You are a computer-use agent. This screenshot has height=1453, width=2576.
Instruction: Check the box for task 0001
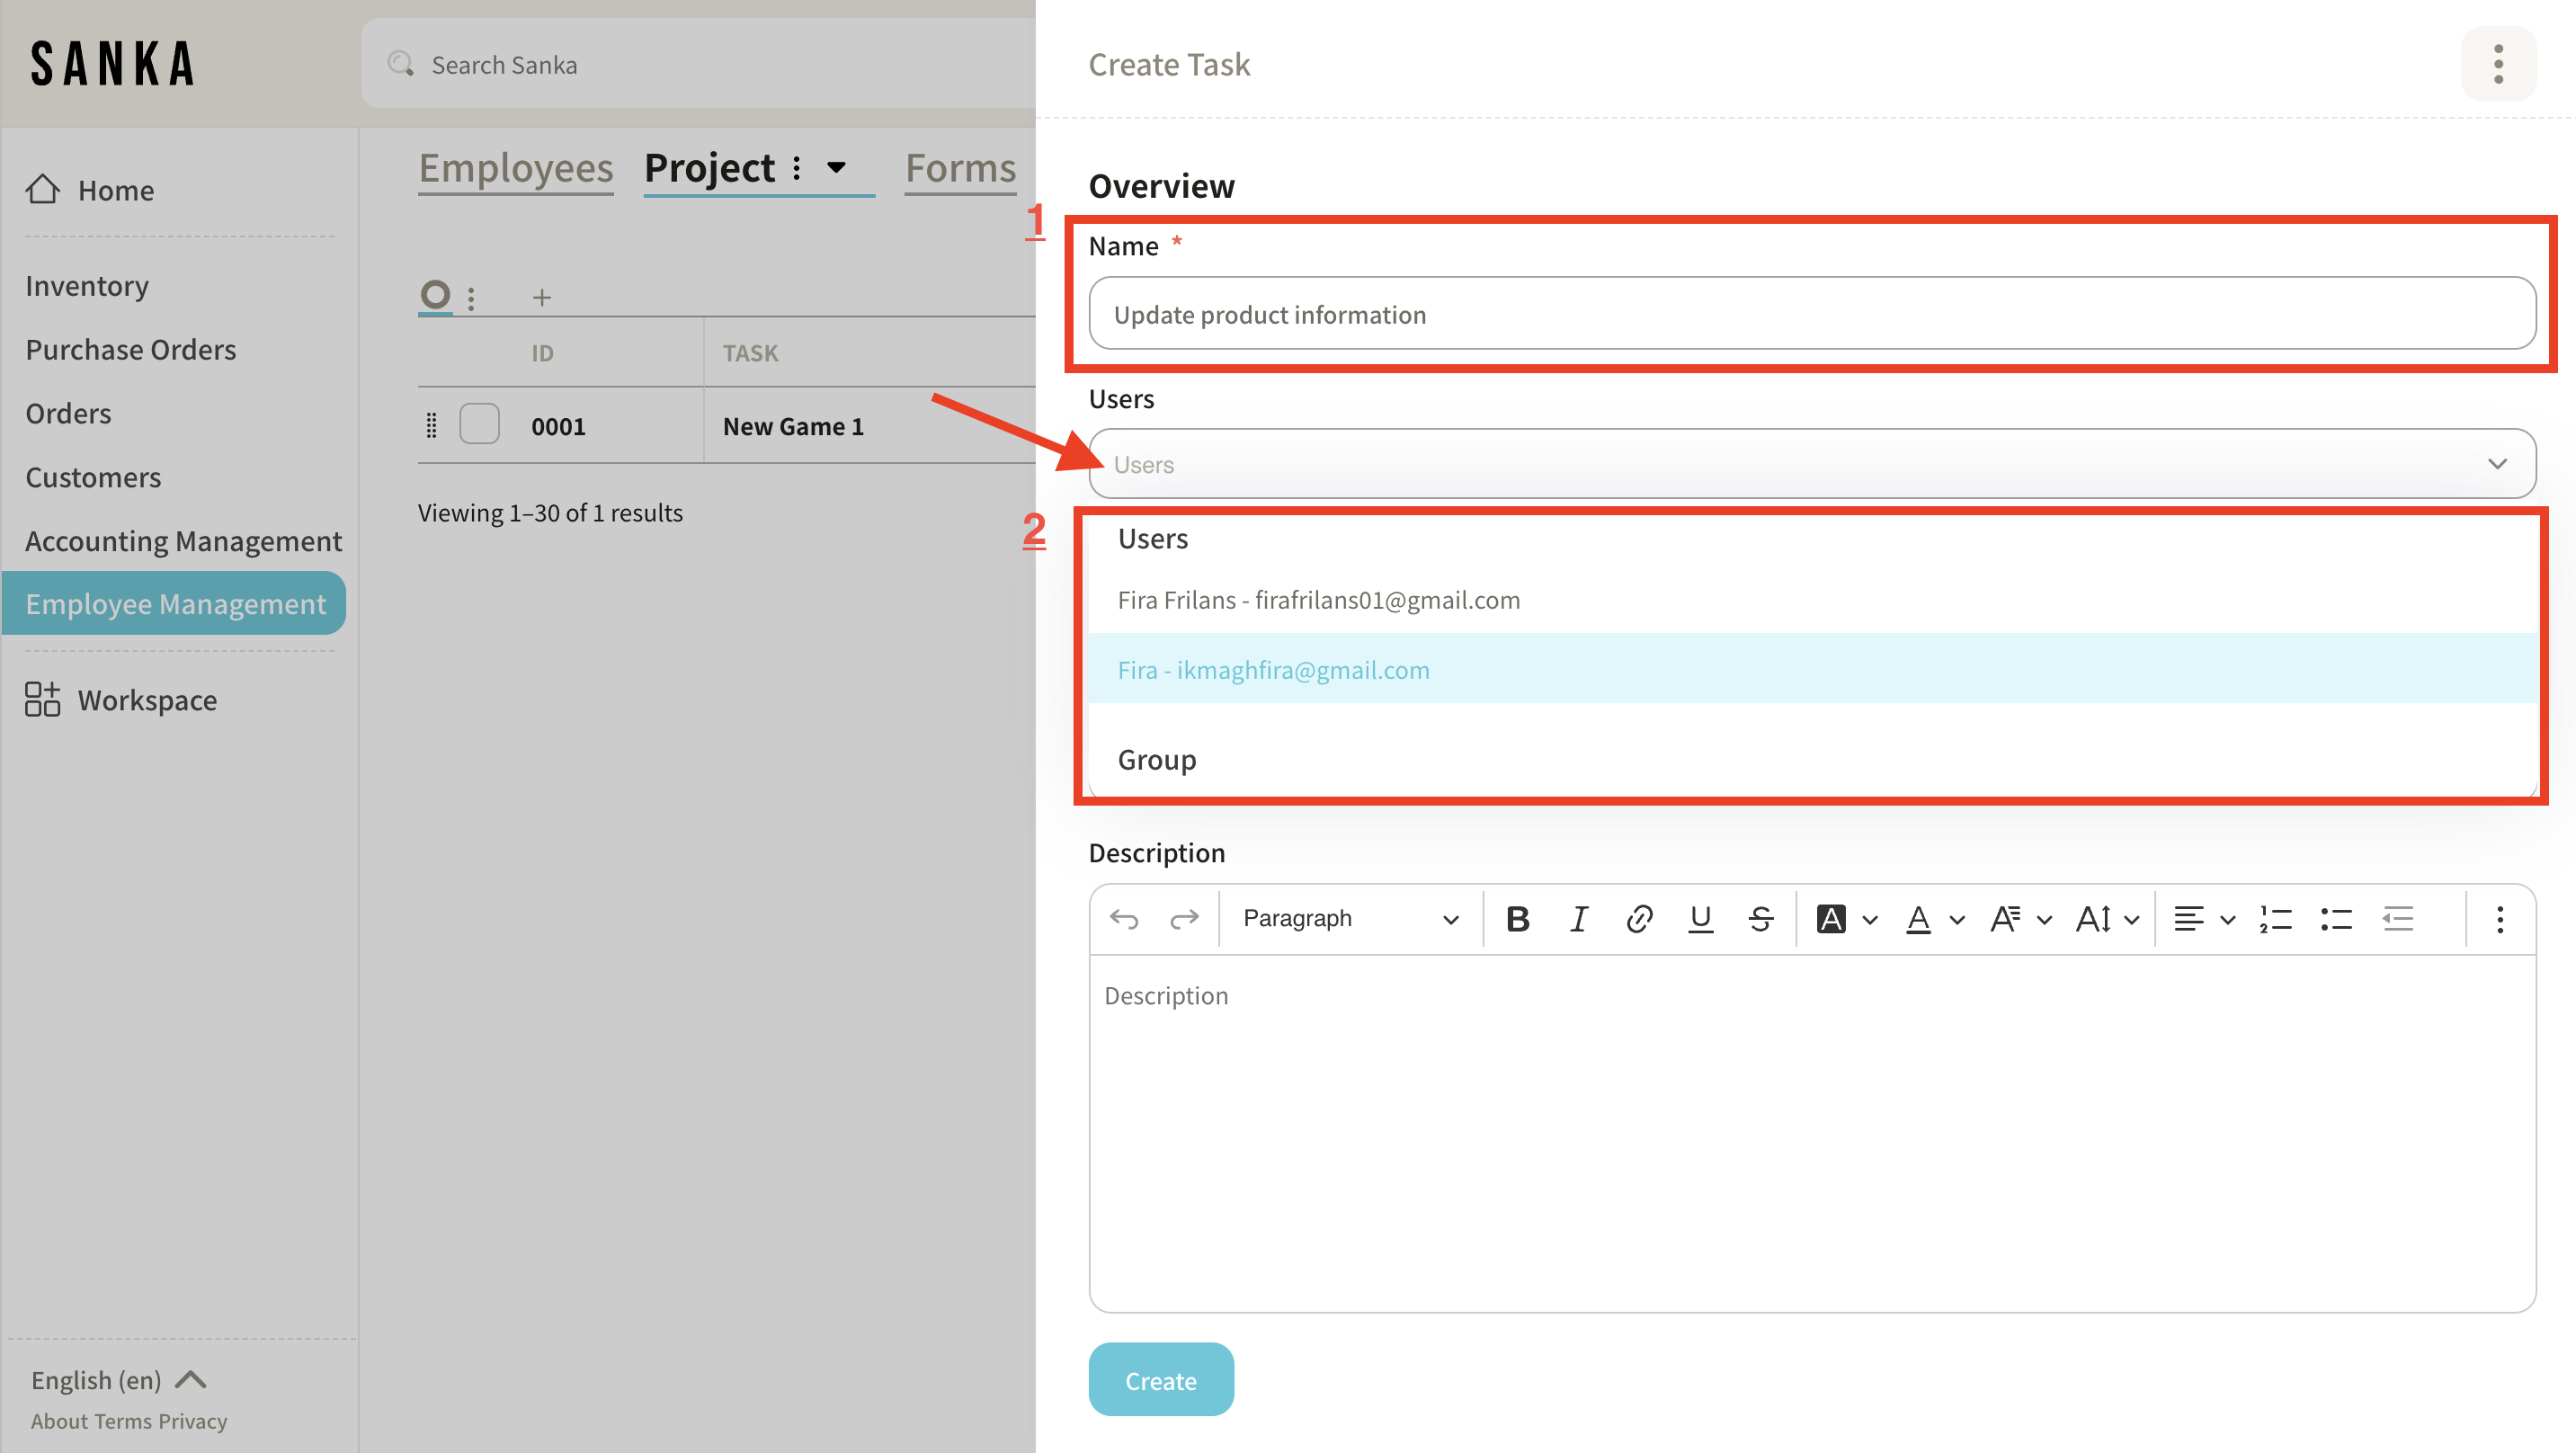coord(479,424)
